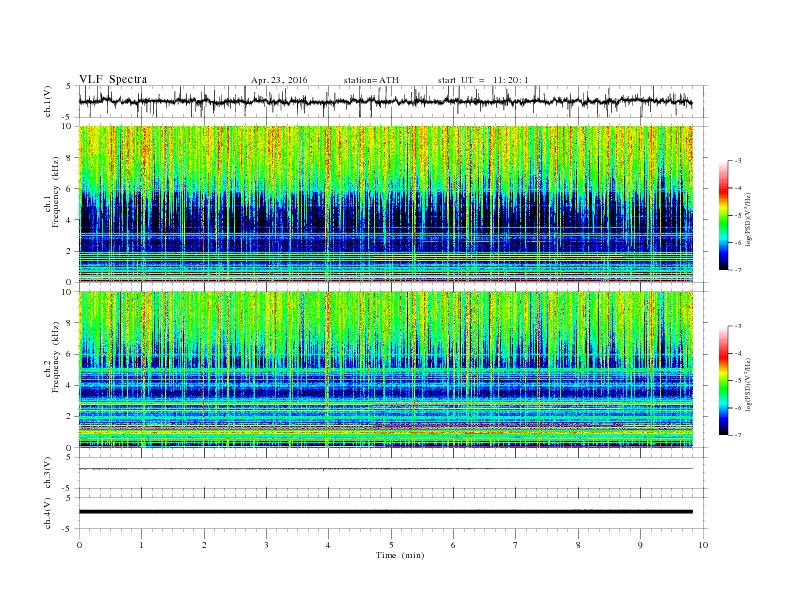Click time-axis tick label "5"
Viewport: 792px width, 612px height.
pos(391,545)
